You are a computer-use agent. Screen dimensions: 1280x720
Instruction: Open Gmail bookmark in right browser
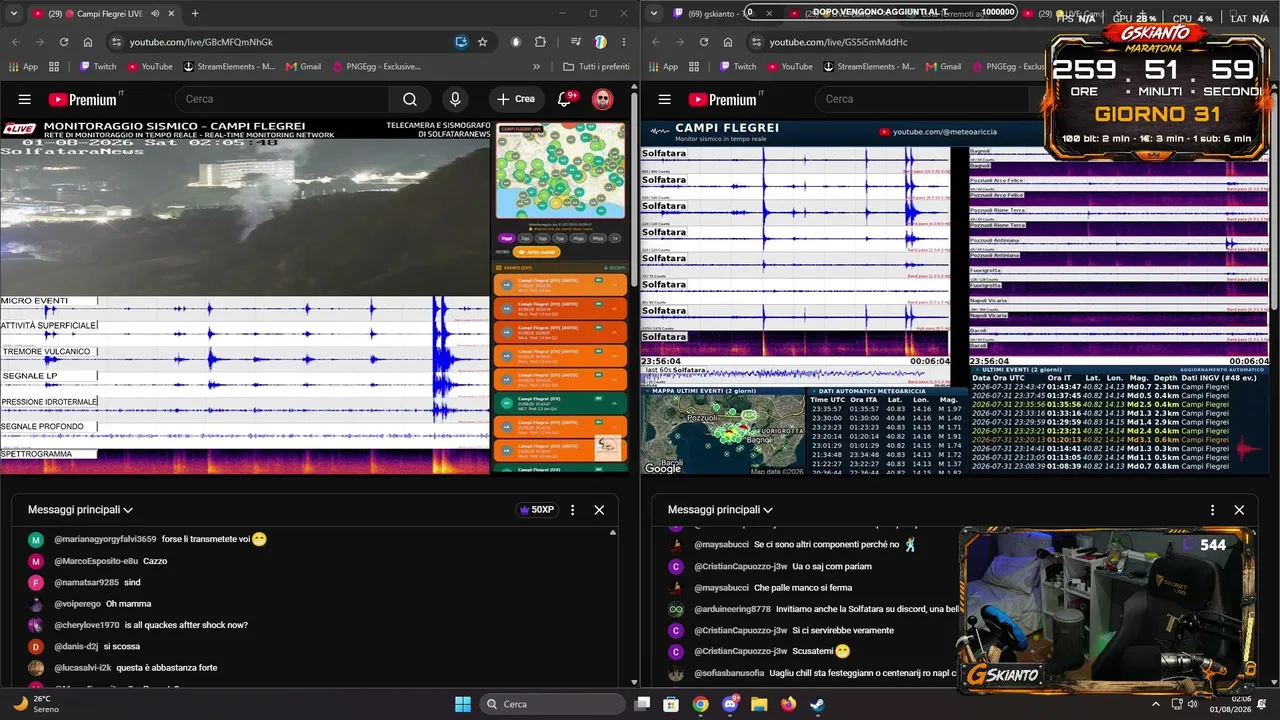click(943, 67)
